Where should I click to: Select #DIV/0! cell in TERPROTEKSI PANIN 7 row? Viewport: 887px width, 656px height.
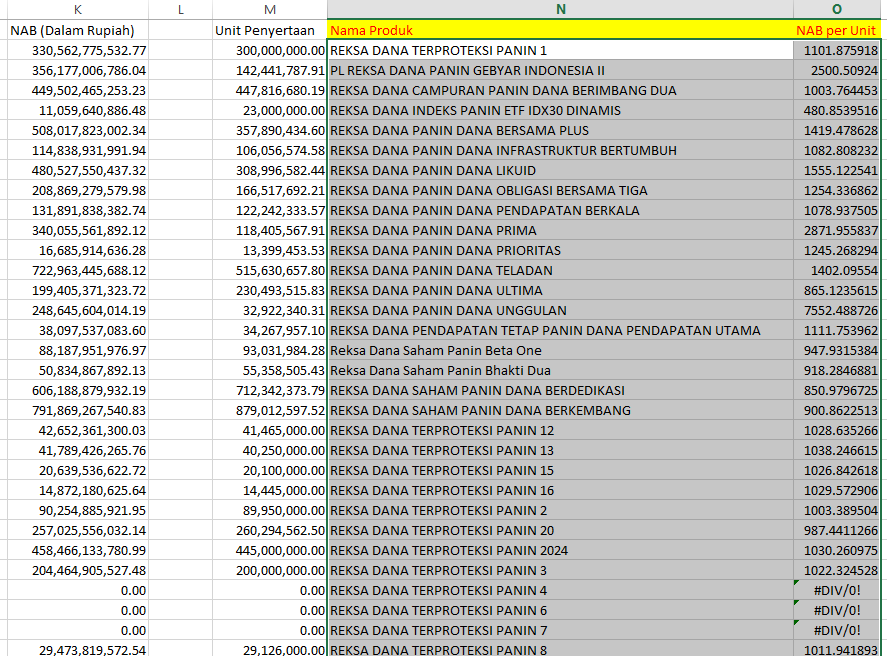(x=836, y=630)
